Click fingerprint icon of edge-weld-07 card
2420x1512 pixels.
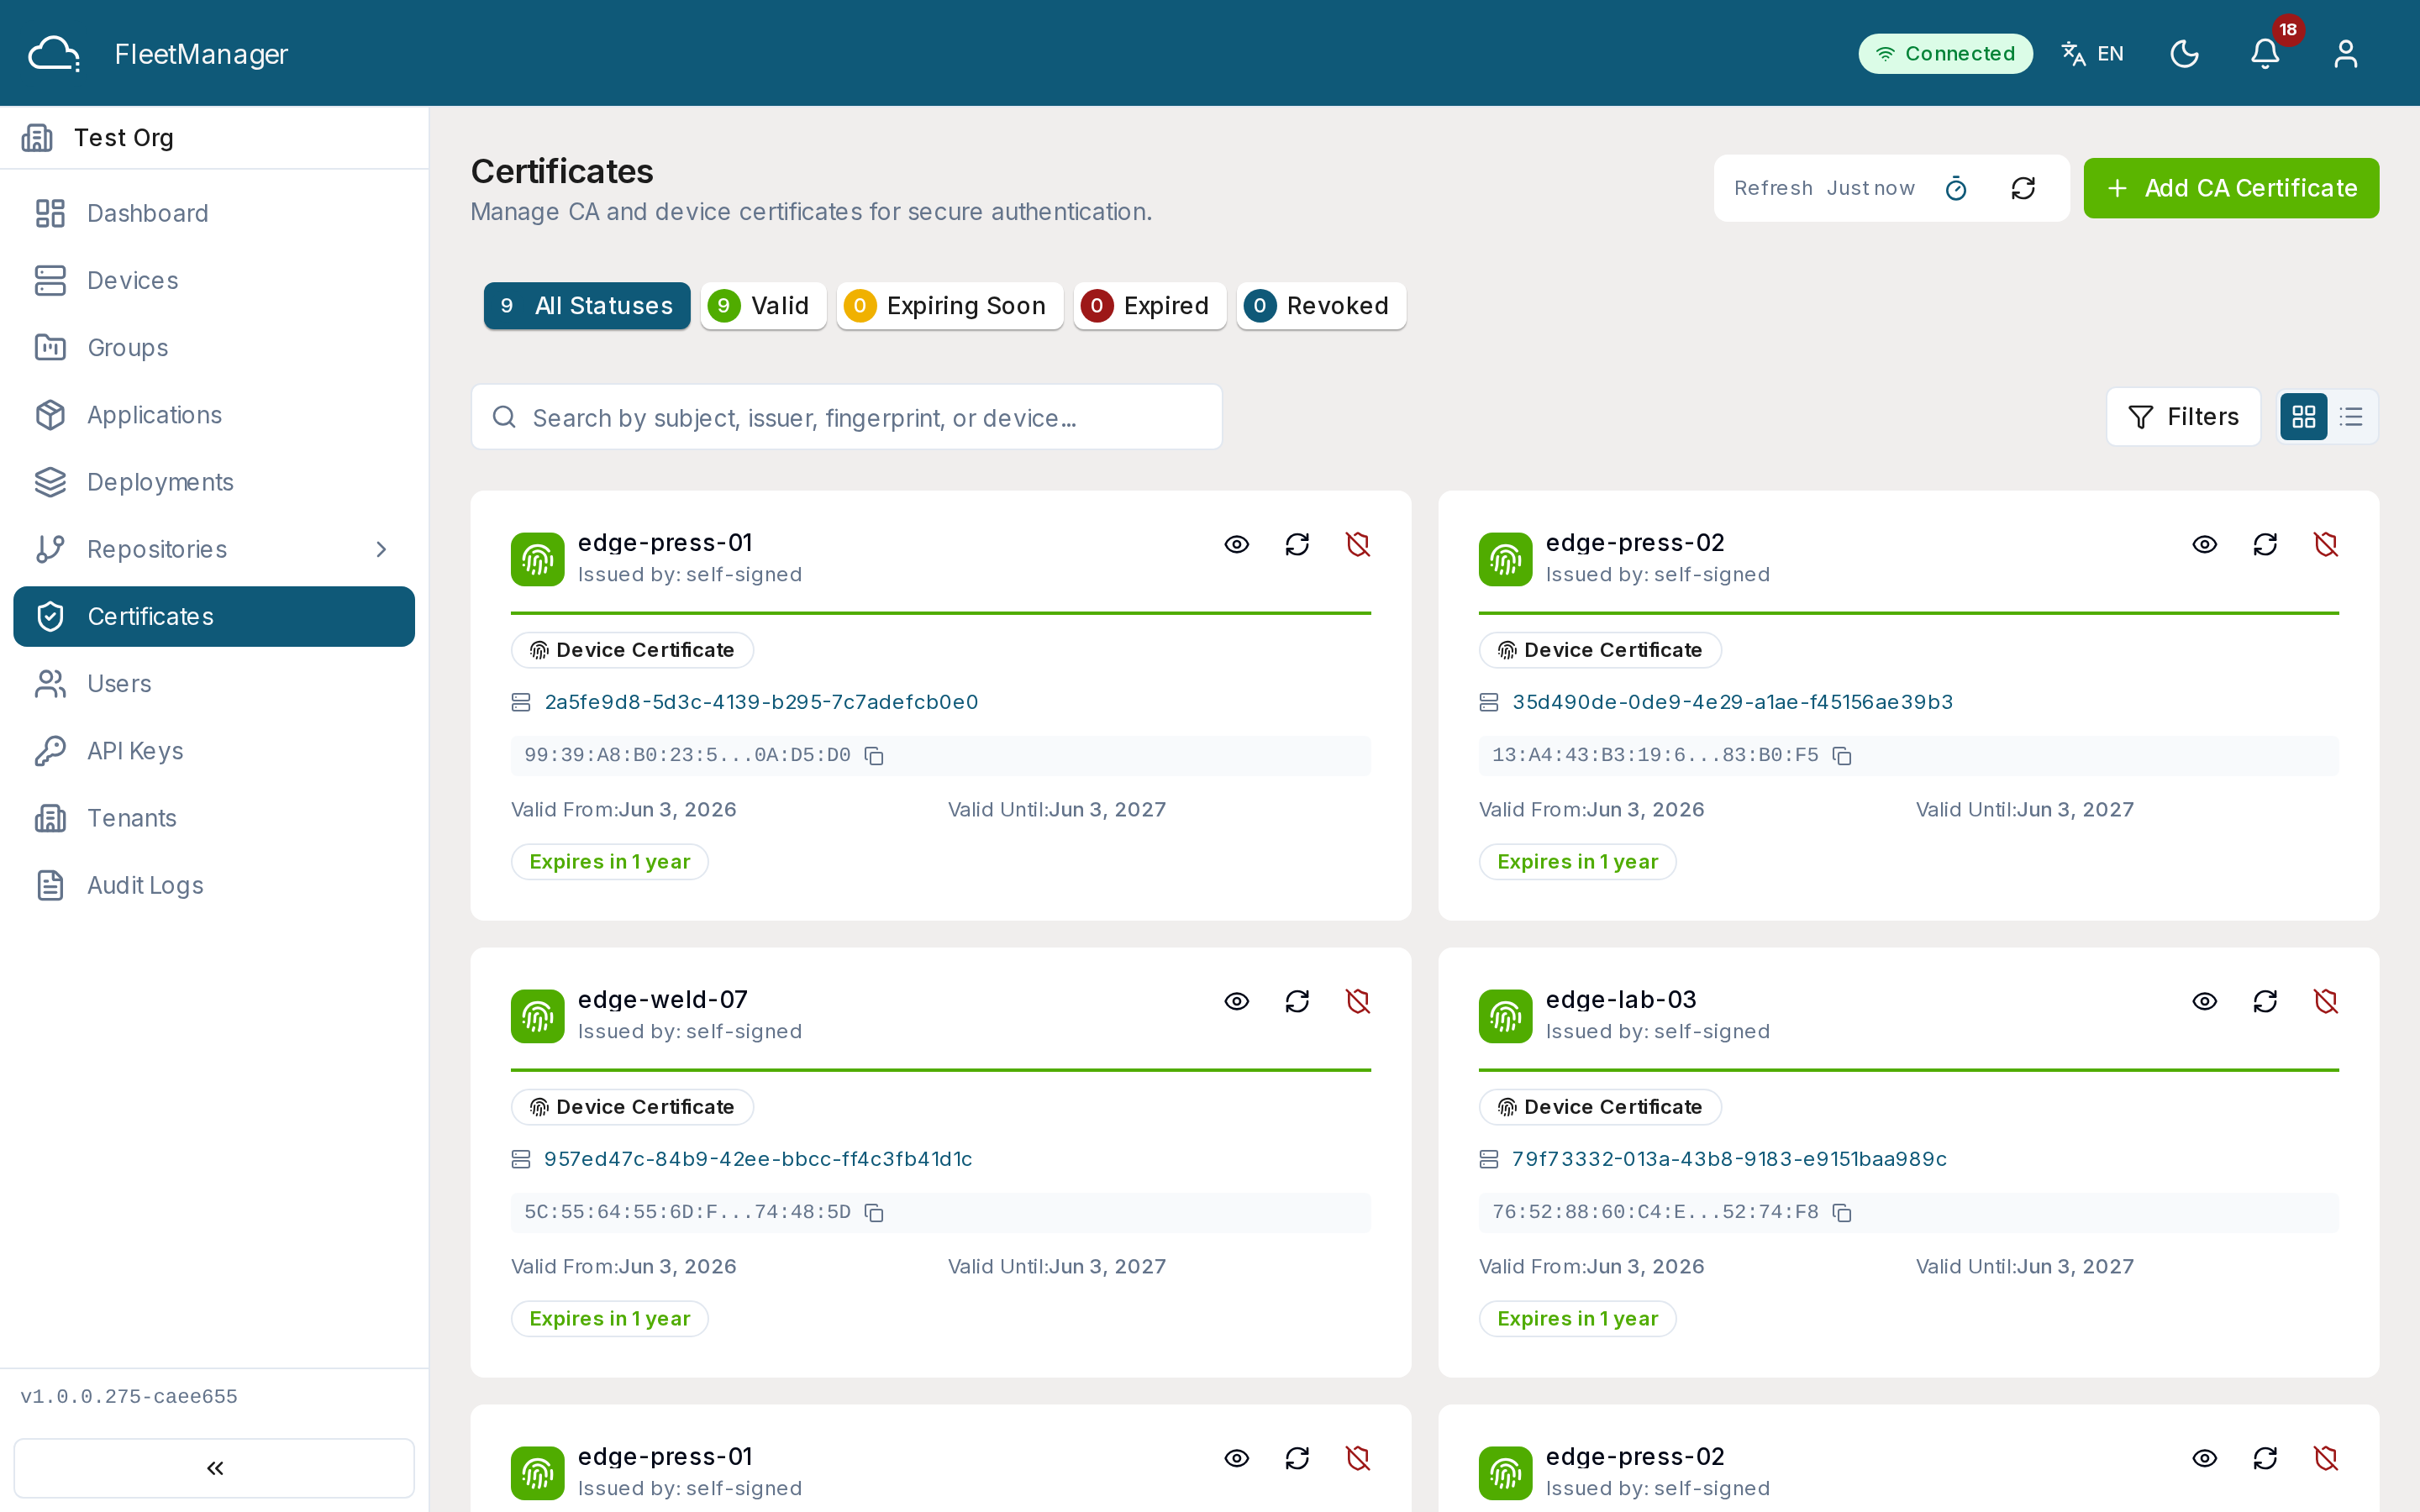click(x=538, y=1016)
